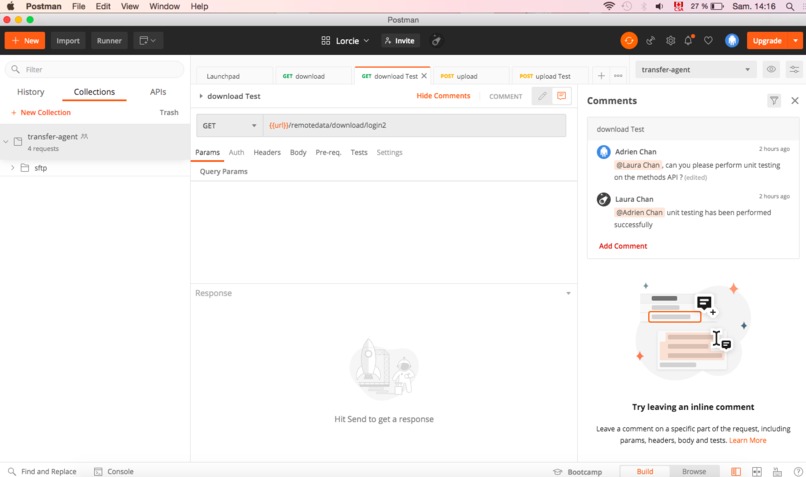Click the heart icon in header

[708, 41]
